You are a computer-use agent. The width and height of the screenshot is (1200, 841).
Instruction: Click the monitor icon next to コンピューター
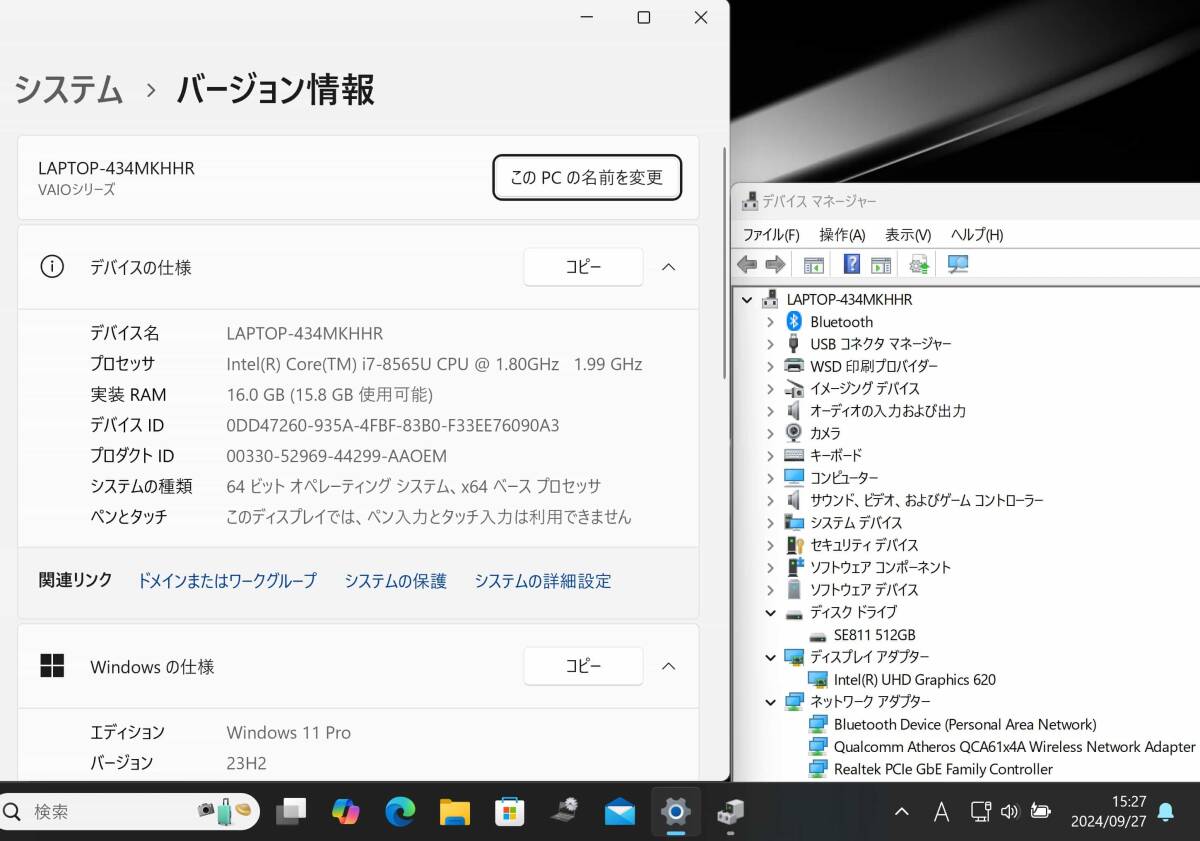[x=794, y=477]
